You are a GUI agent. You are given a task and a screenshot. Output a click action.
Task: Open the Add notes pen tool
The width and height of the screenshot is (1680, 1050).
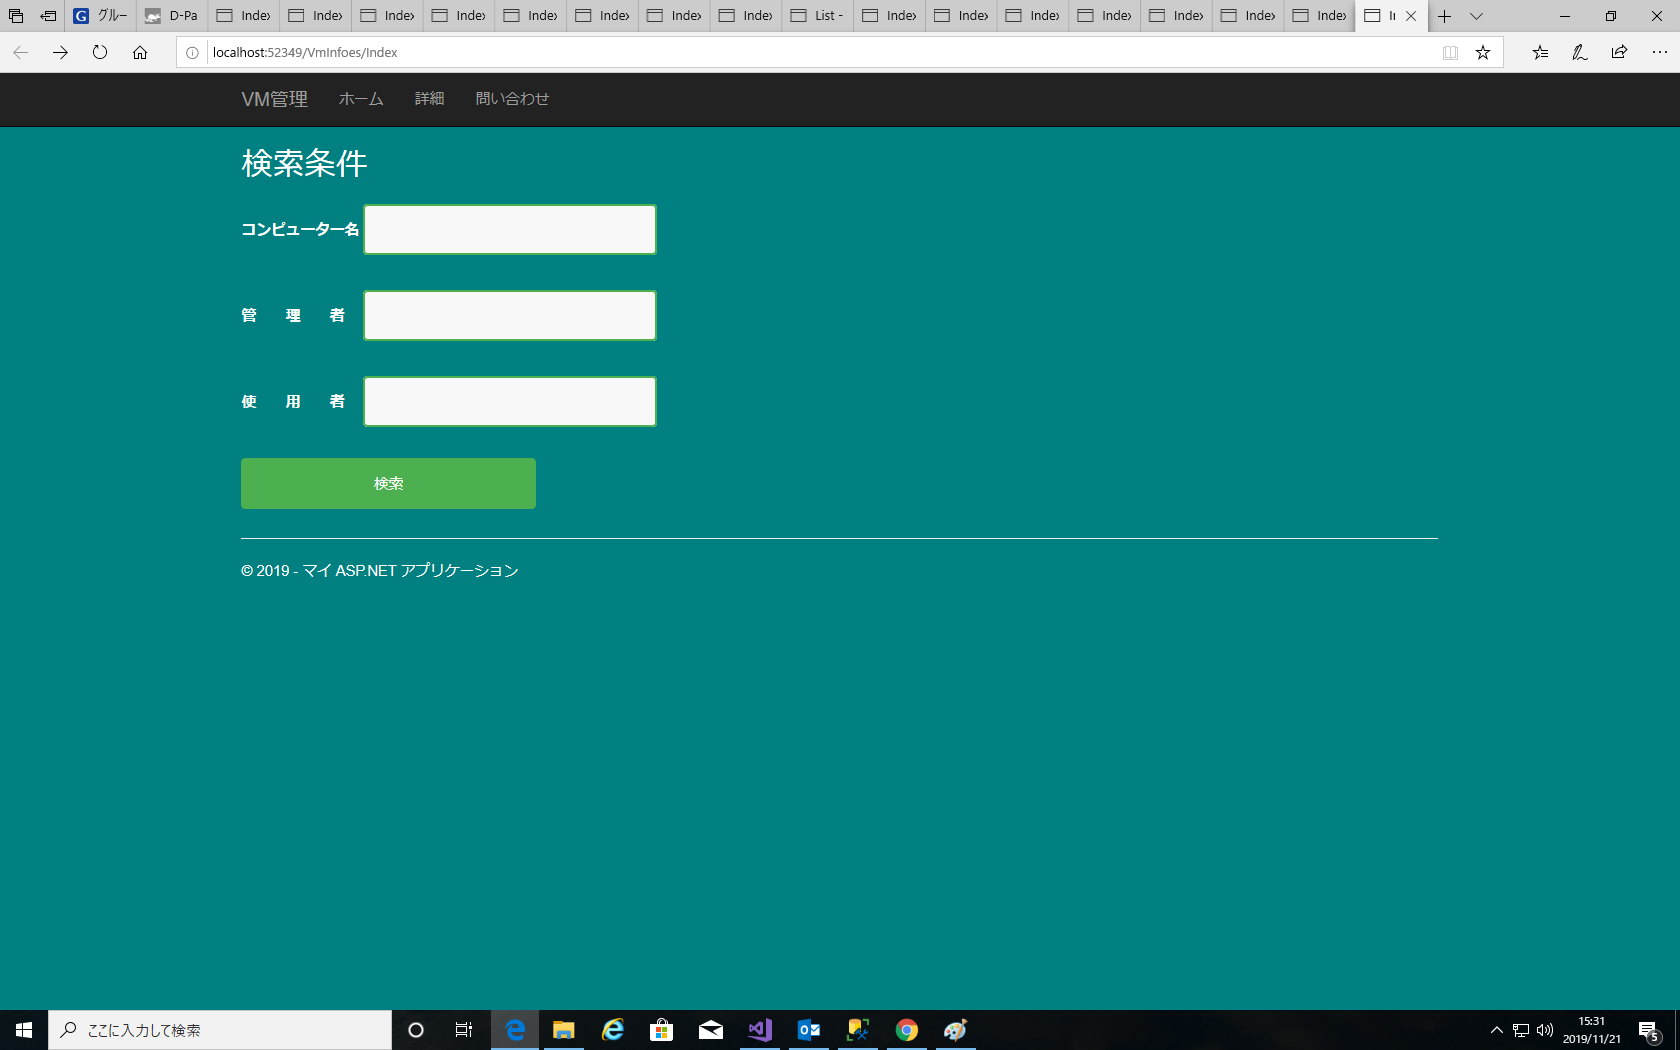(1580, 52)
